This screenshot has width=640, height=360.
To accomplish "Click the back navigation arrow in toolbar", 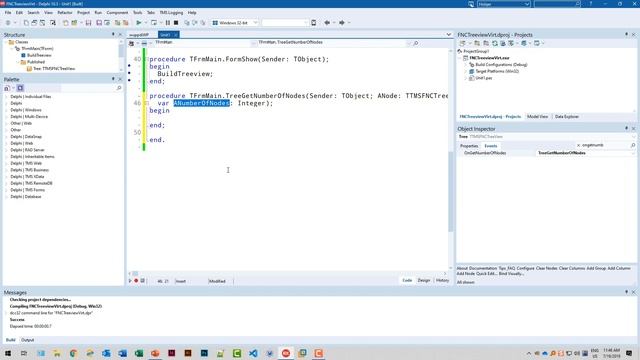I will click(x=327, y=23).
